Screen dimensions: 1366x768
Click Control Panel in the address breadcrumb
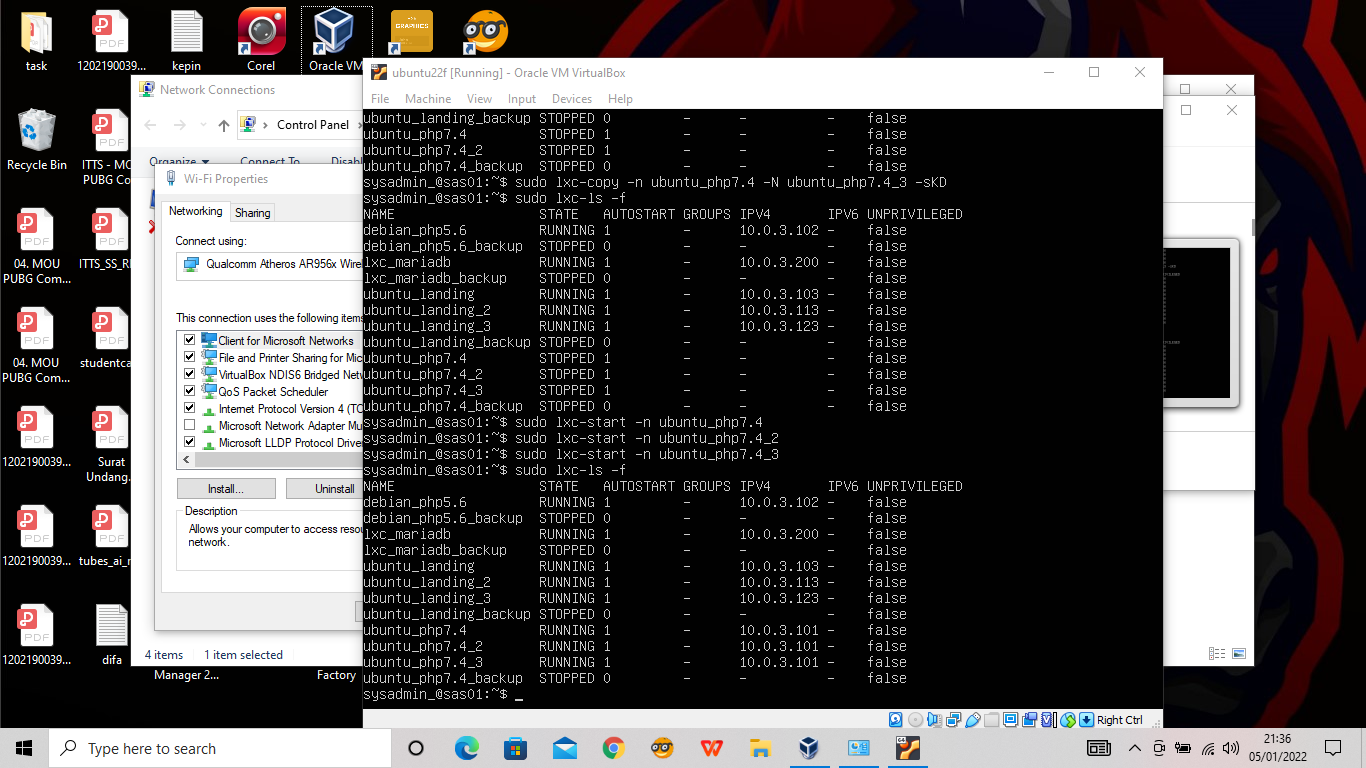coord(313,125)
